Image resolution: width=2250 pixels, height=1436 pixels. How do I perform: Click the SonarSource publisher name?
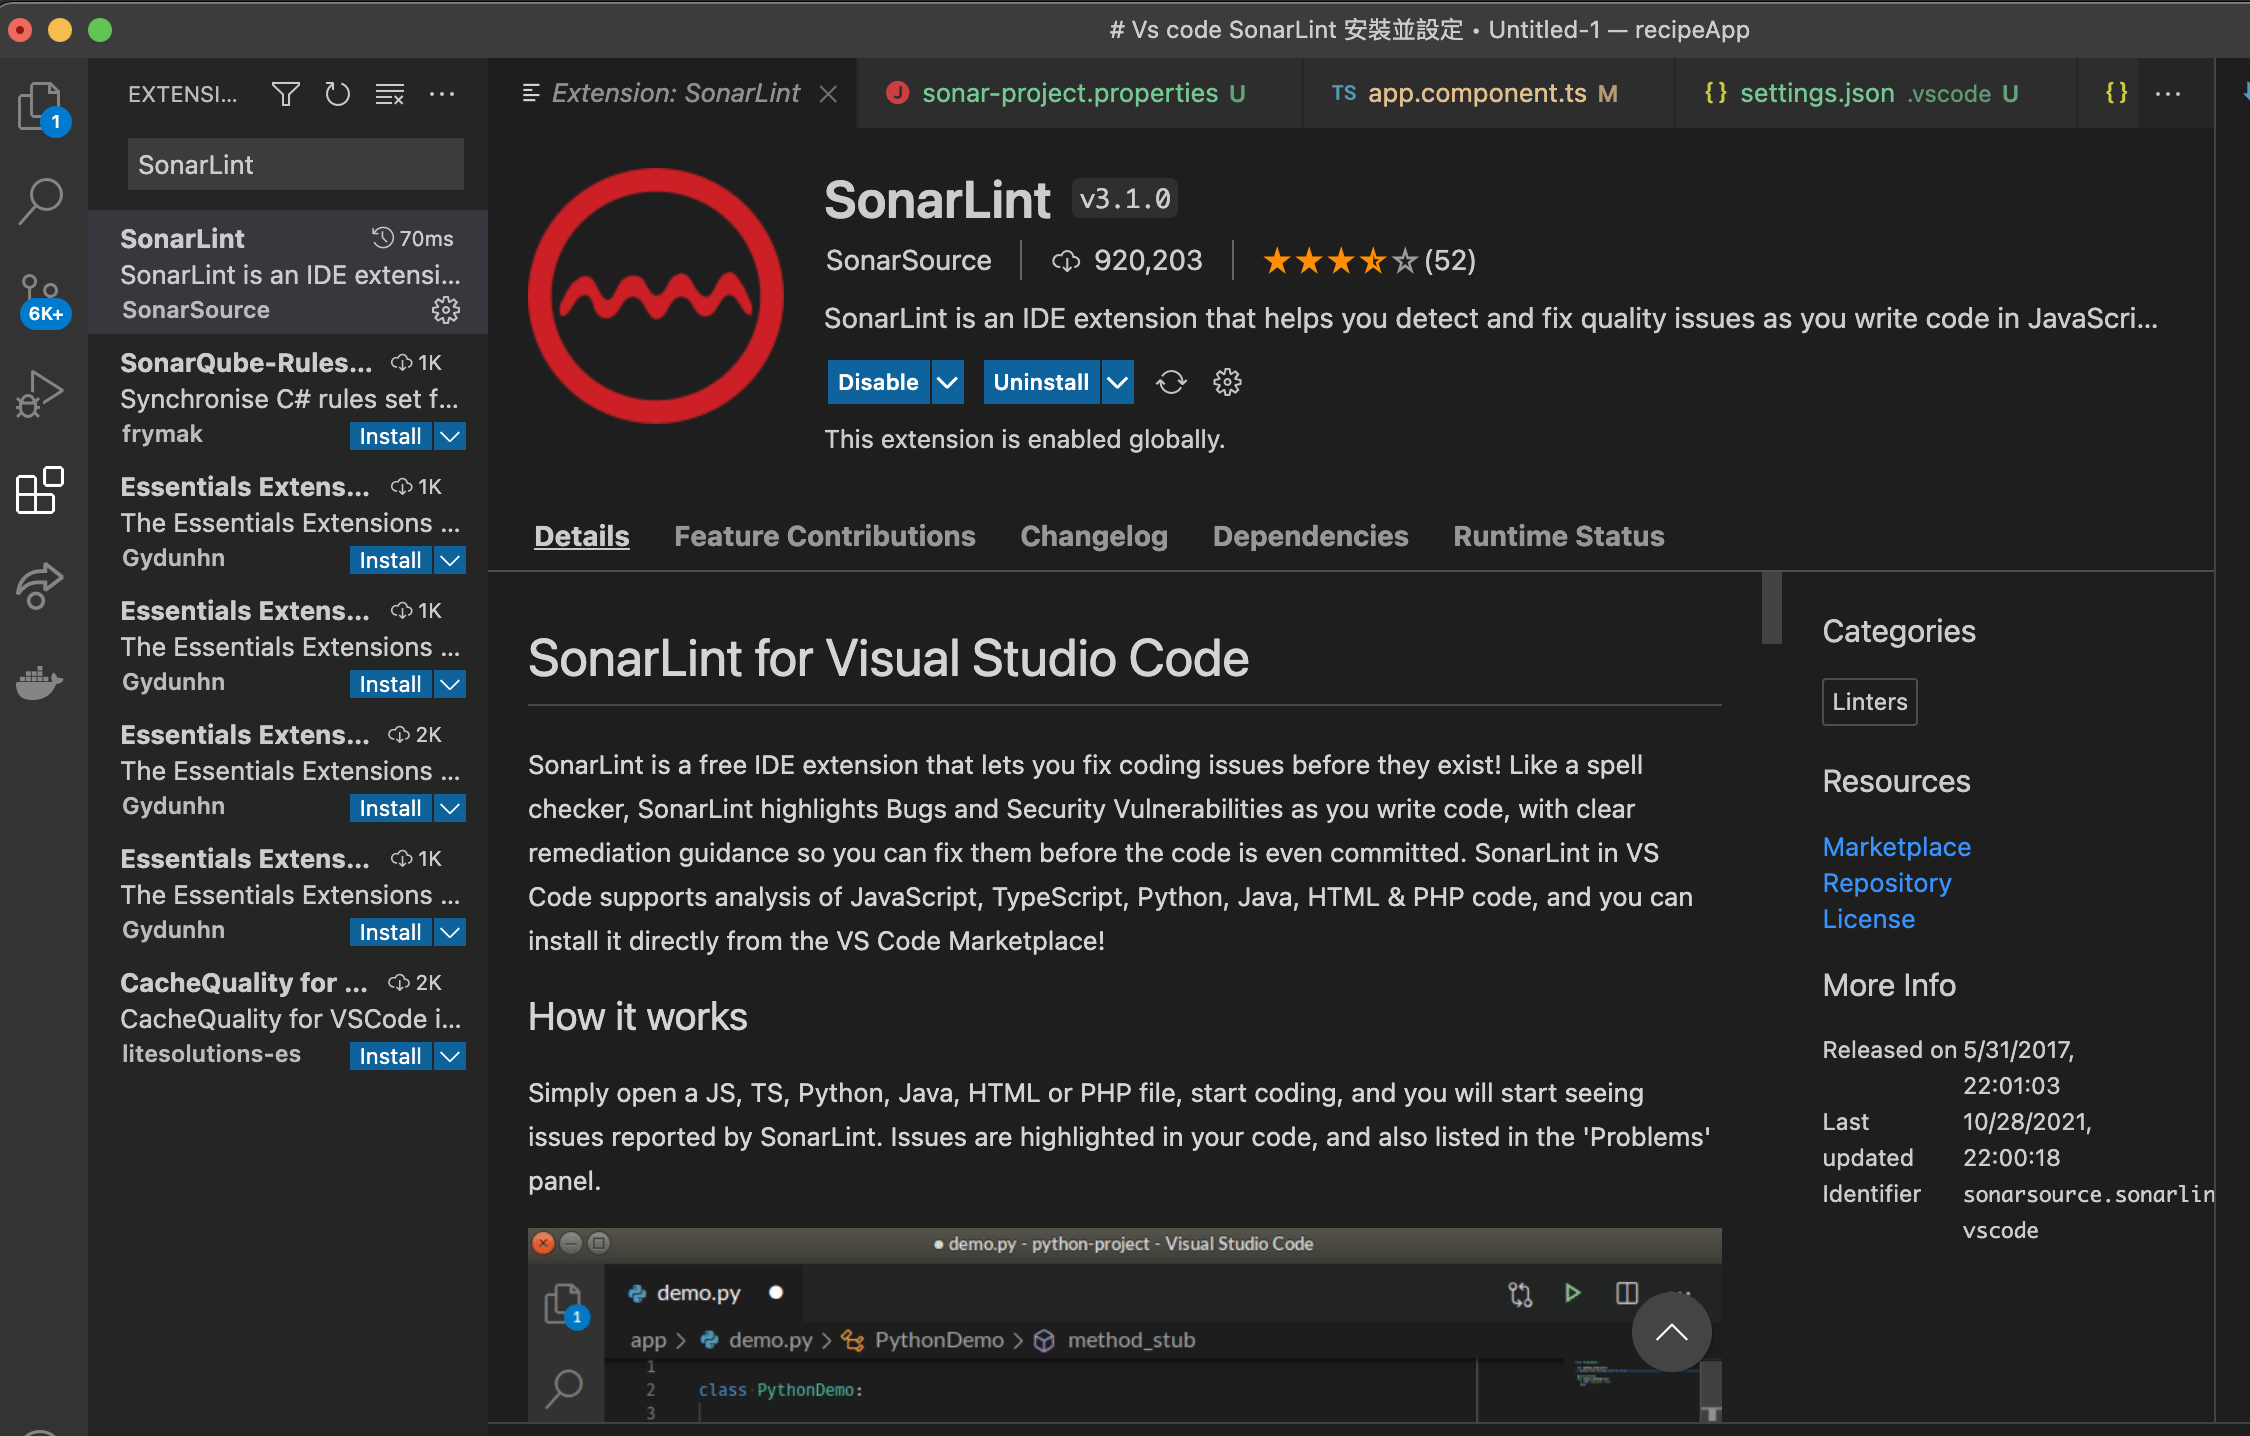[908, 261]
